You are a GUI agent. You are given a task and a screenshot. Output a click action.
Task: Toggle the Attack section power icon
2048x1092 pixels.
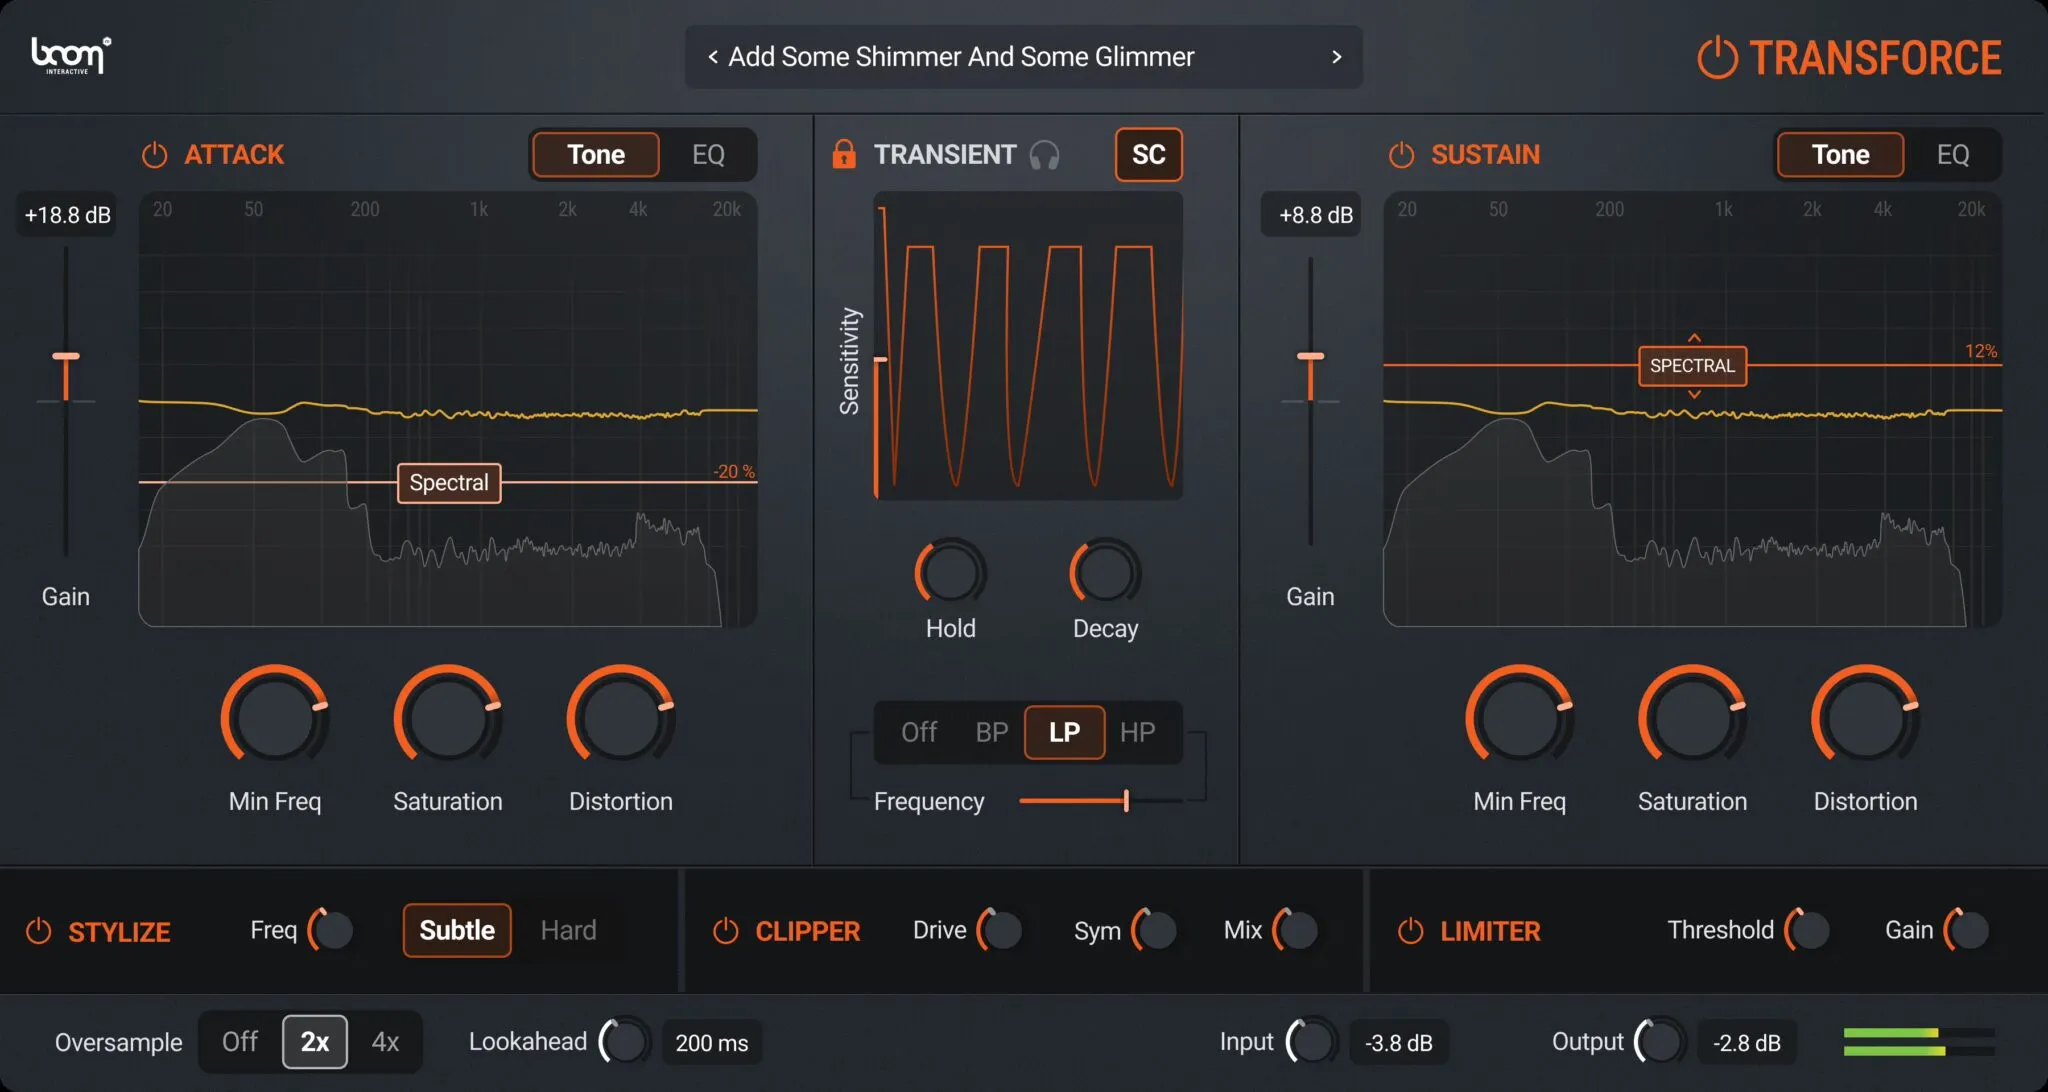point(154,155)
